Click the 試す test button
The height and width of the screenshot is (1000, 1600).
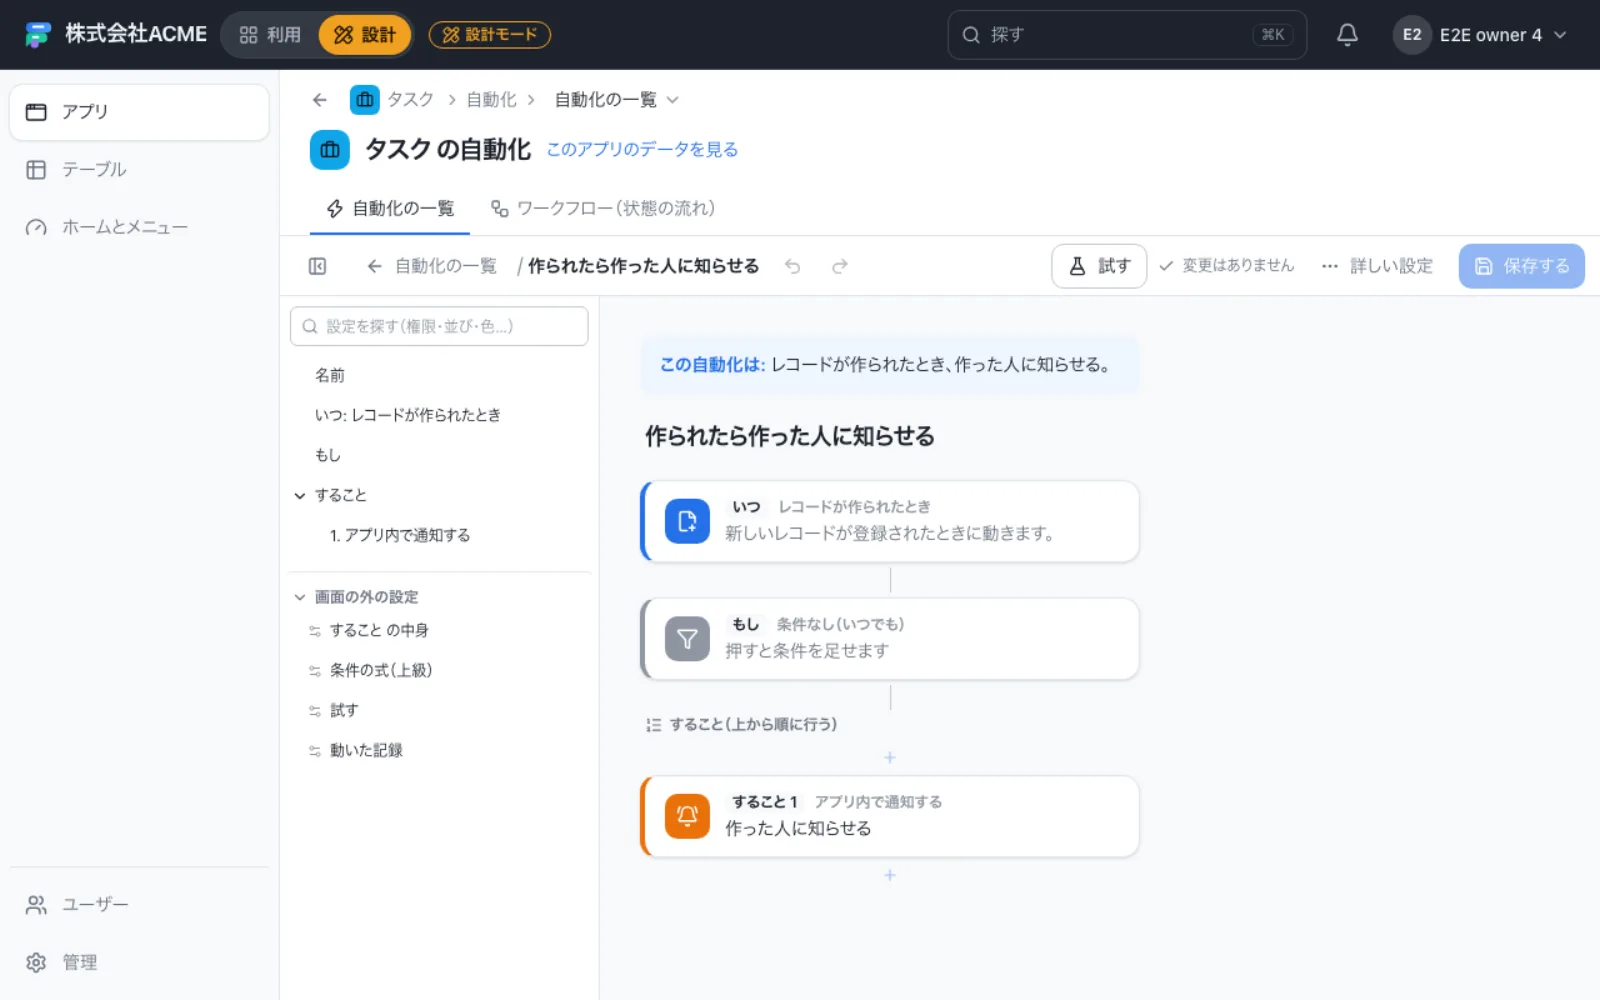[x=1099, y=266]
